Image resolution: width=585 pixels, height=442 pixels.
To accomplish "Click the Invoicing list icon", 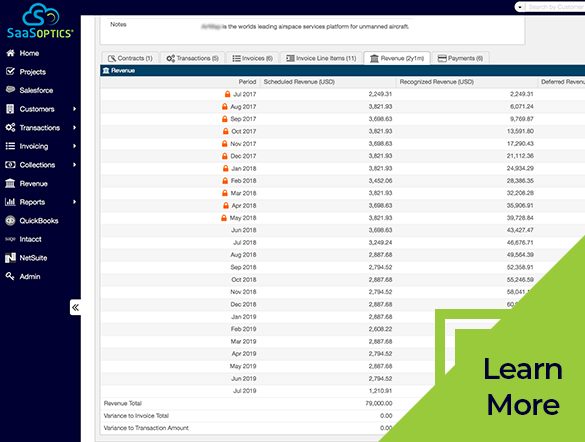I will click(x=10, y=146).
